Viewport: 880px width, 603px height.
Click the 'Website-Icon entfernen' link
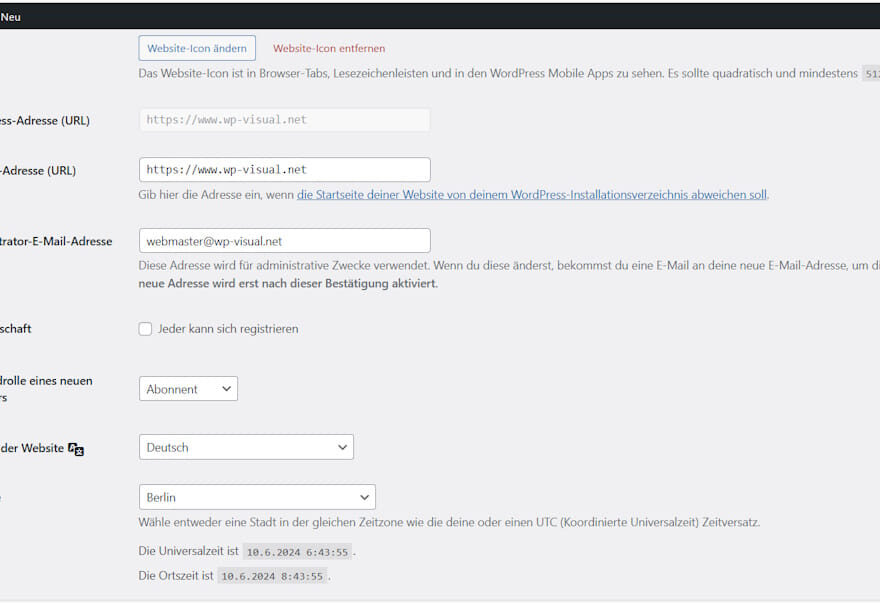(329, 48)
